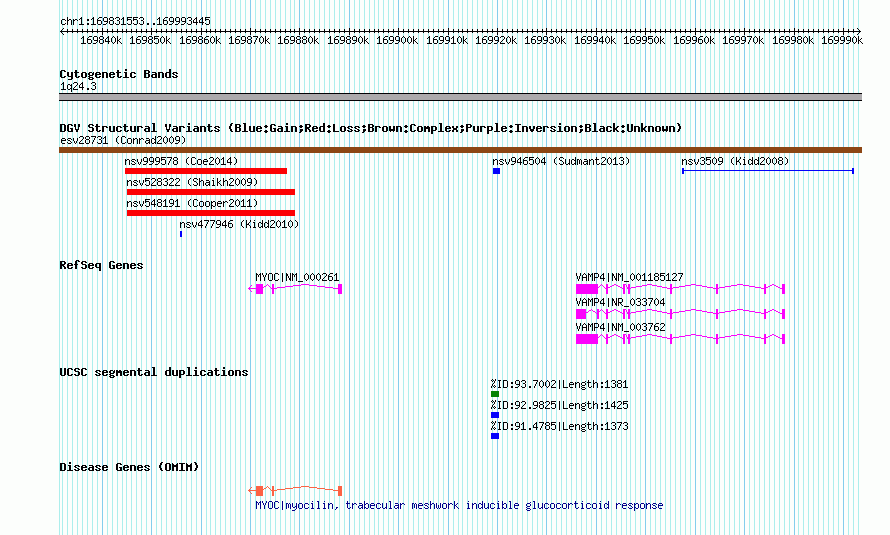Click the VAMP4 NM_003762 transcript glyph
This screenshot has height=535, width=890.
680,339
